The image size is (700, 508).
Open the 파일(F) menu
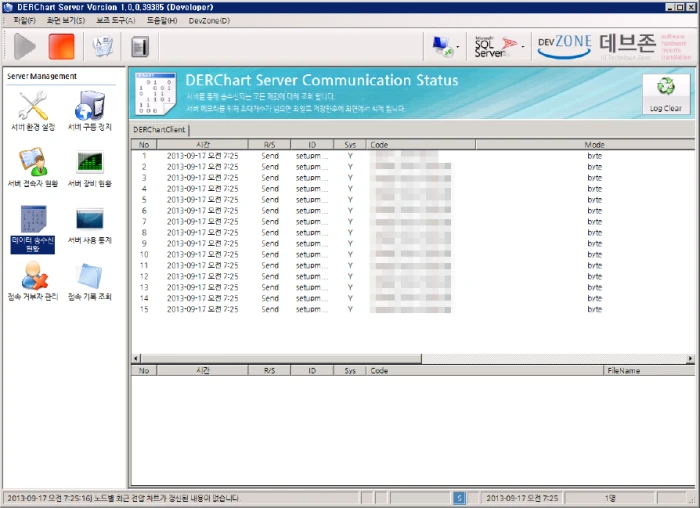24,21
